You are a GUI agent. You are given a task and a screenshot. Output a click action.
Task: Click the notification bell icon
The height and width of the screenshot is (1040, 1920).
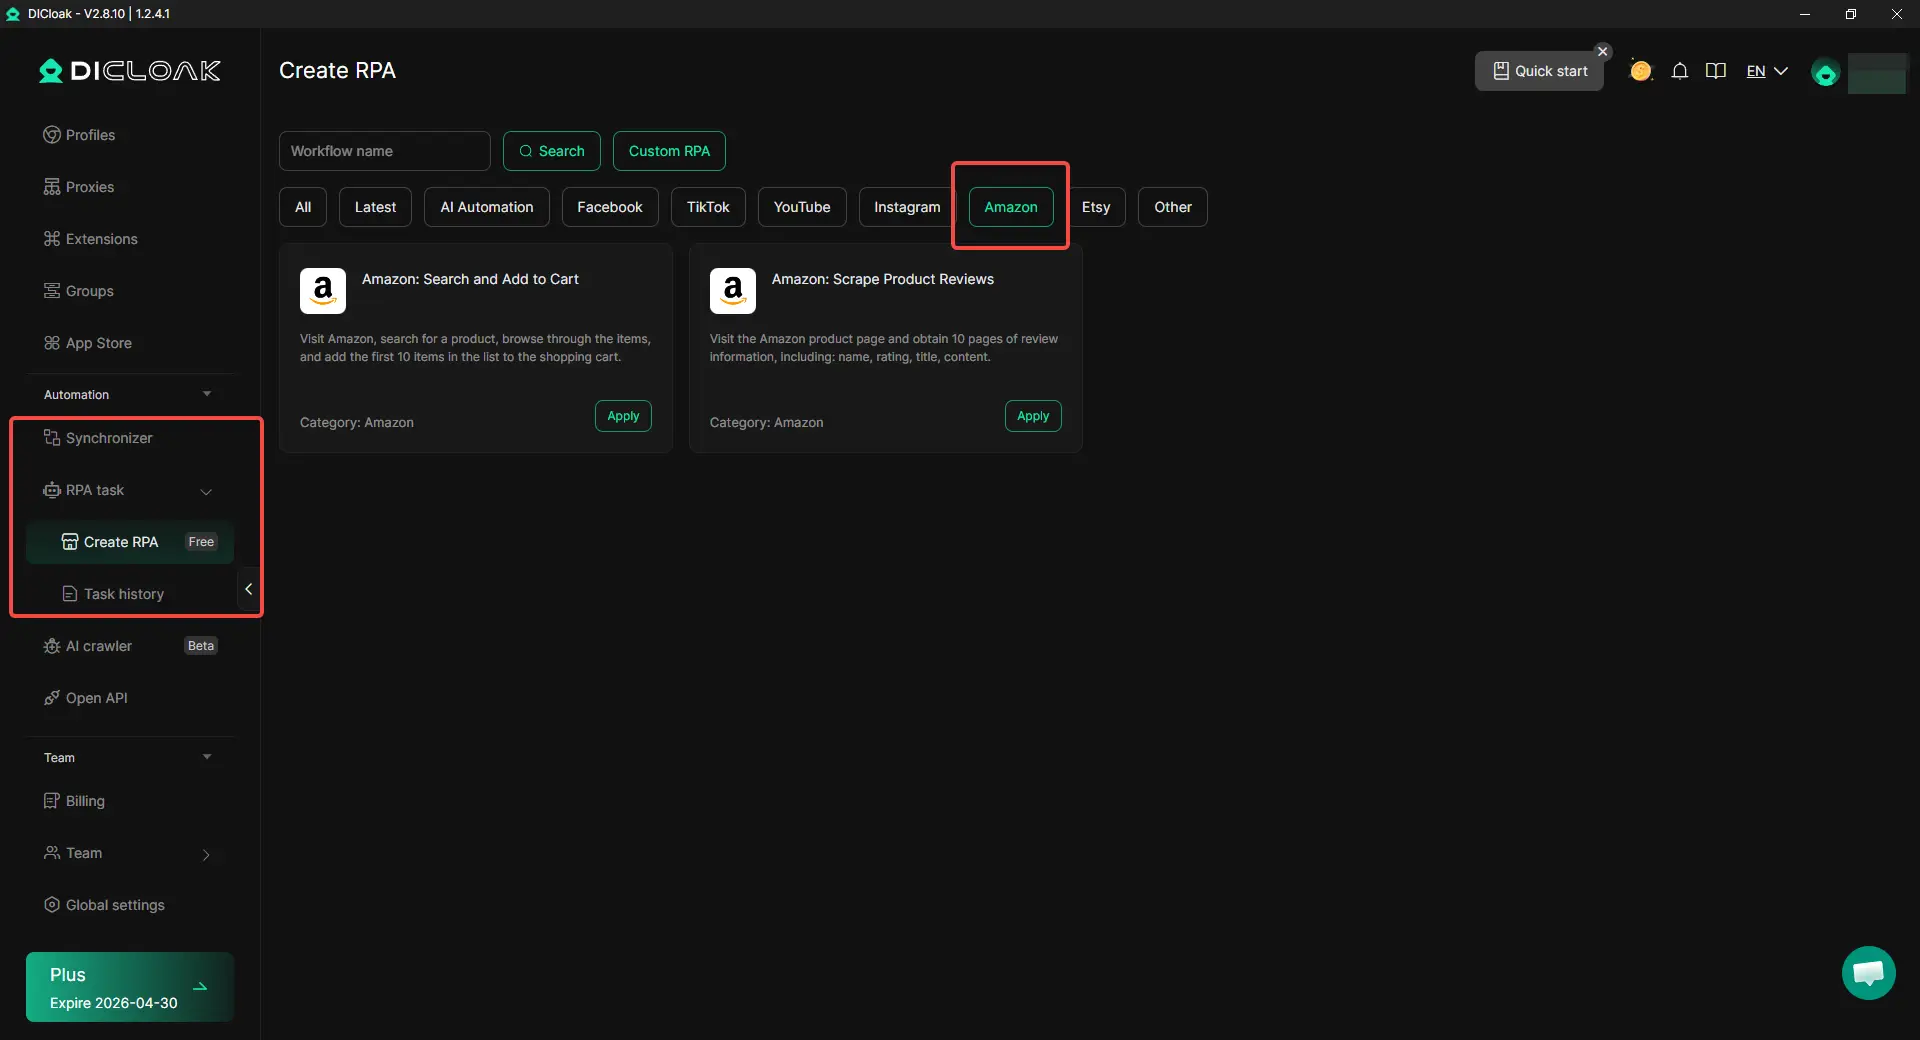click(x=1680, y=71)
